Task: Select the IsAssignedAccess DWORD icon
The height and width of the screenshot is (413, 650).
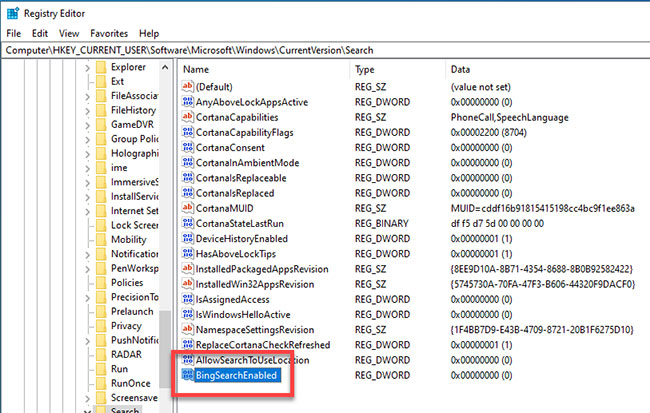Action: point(188,299)
